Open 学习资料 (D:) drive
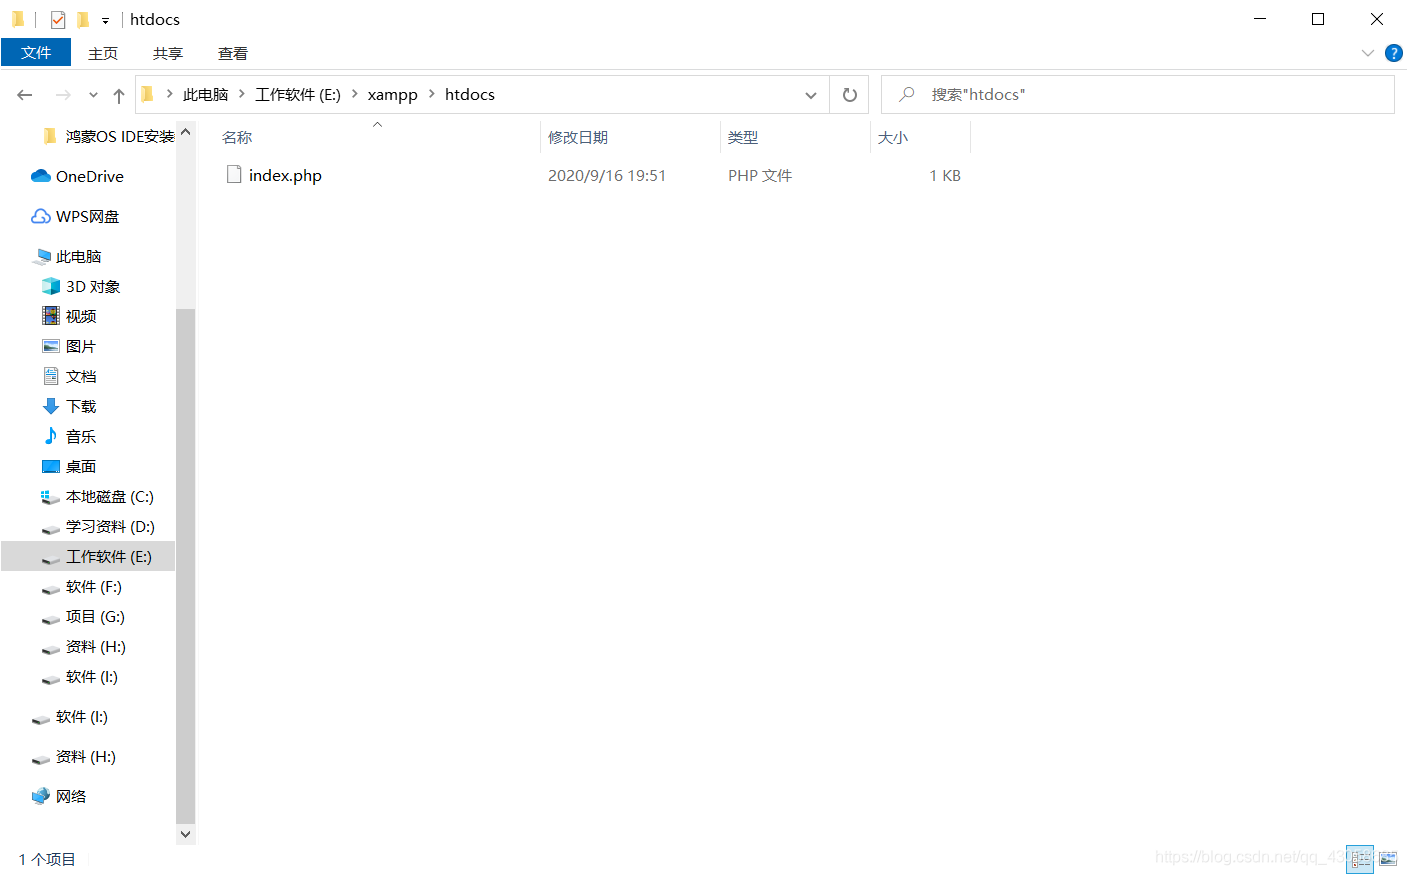This screenshot has width=1408, height=875. (110, 526)
